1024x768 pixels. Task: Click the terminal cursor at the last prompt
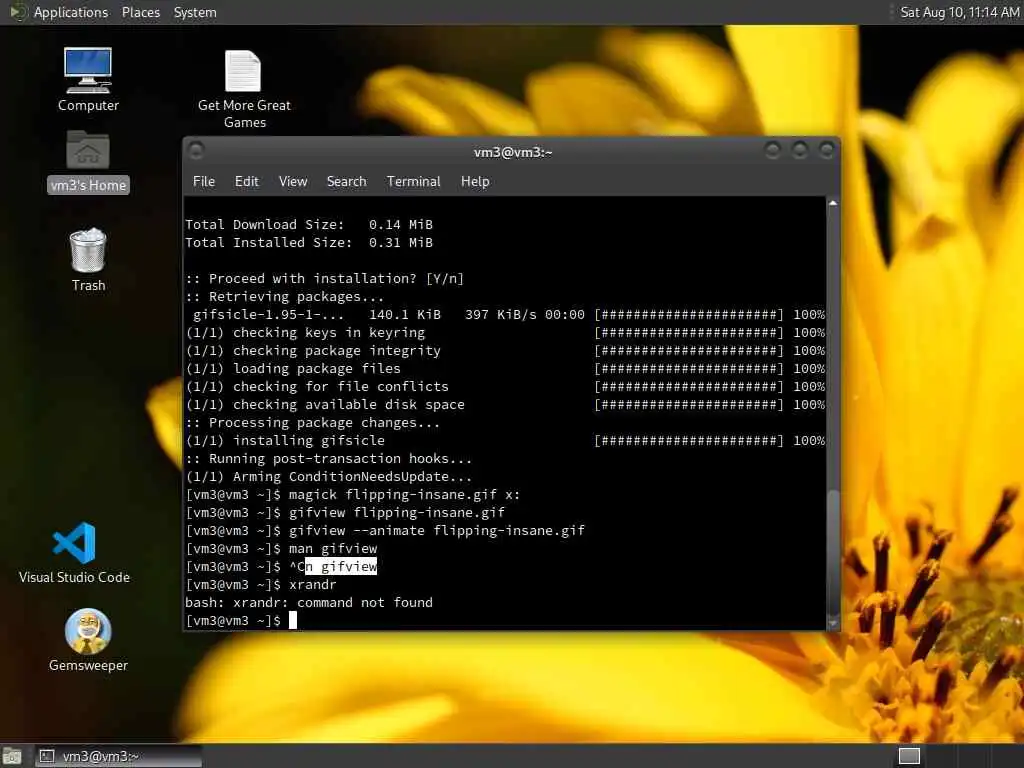pos(293,620)
